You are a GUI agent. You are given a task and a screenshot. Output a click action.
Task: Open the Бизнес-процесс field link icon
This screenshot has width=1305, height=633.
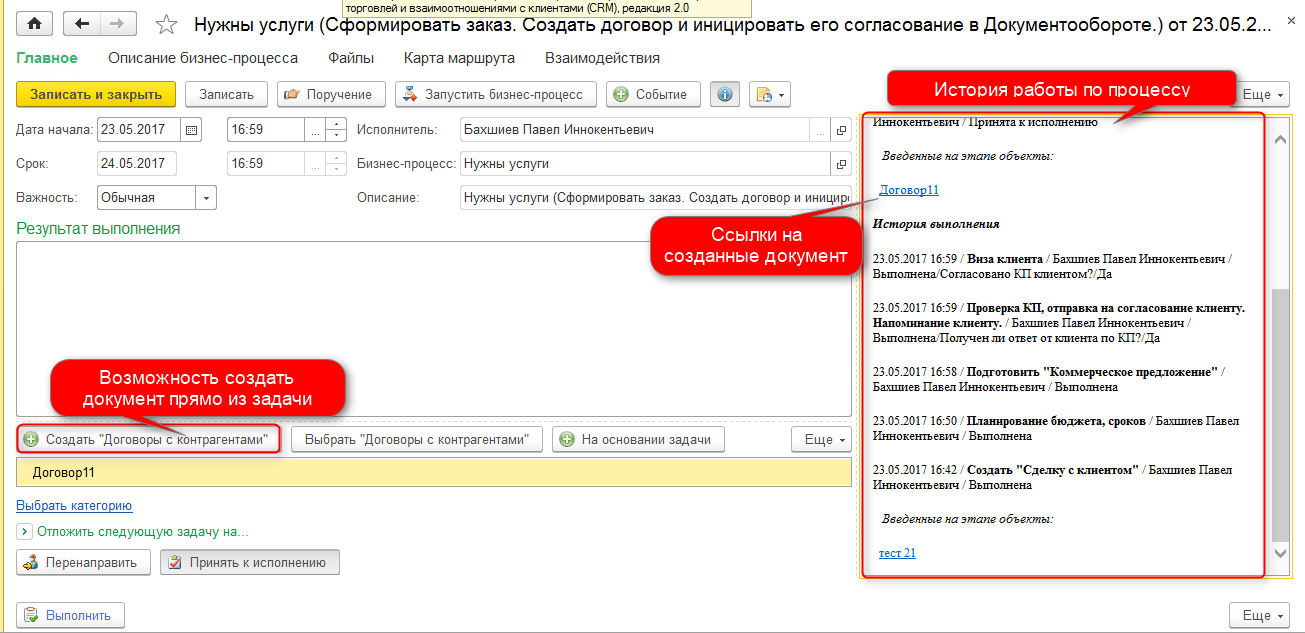841,164
